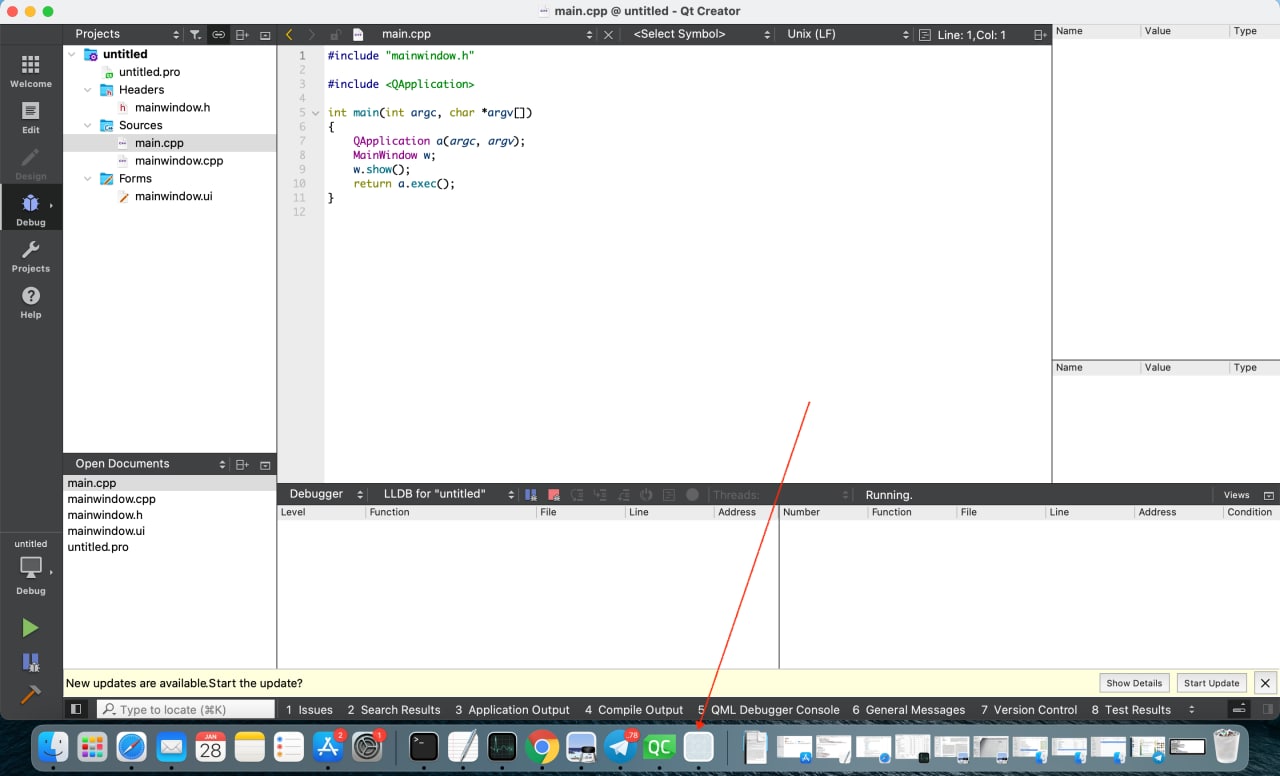Go back in editor navigation history

[x=290, y=34]
